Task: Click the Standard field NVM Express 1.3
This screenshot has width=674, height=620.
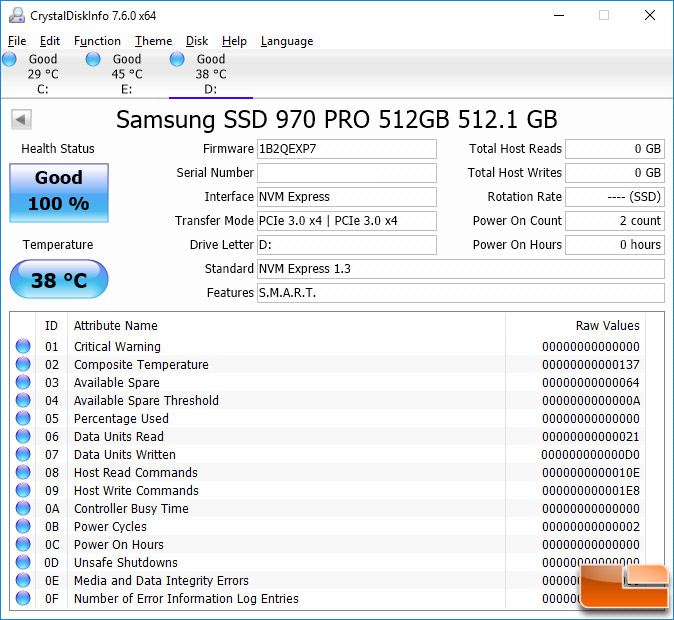Action: point(461,269)
